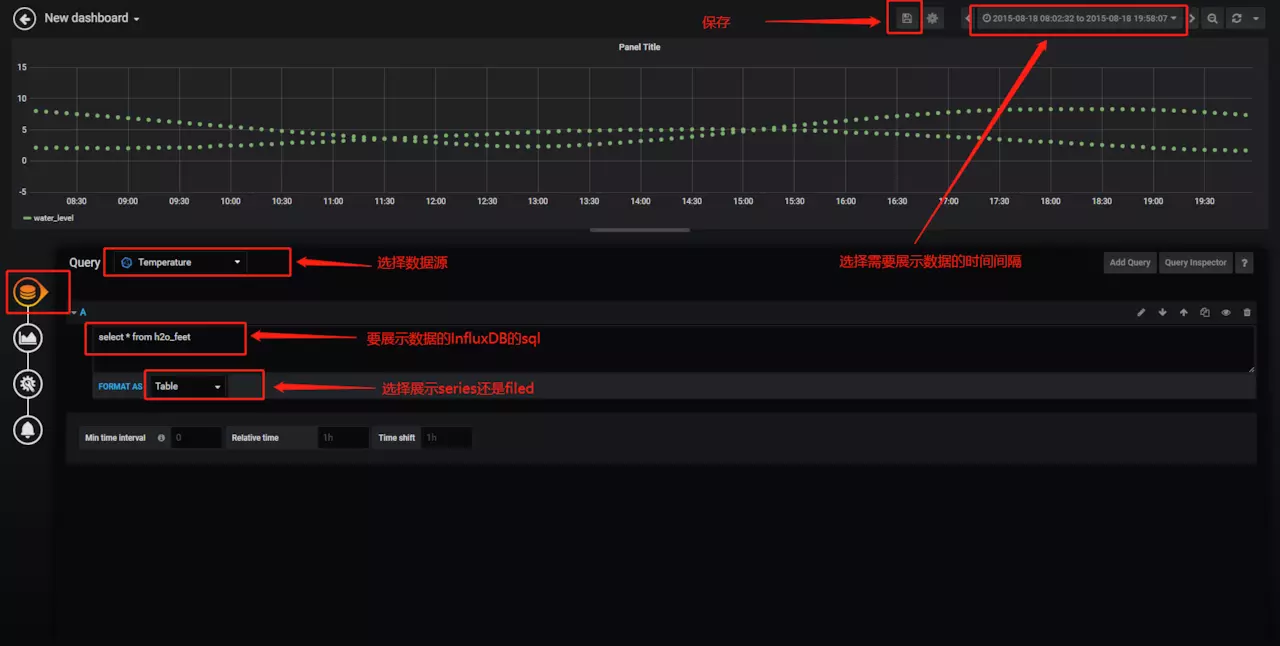This screenshot has width=1280, height=646.
Task: Open the New dashboard title dropdown
Action: pyautogui.click(x=92, y=18)
